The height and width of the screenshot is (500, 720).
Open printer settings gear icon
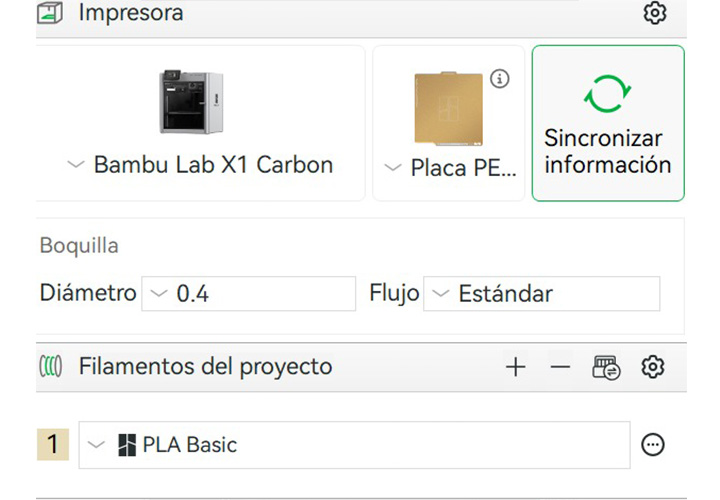655,14
